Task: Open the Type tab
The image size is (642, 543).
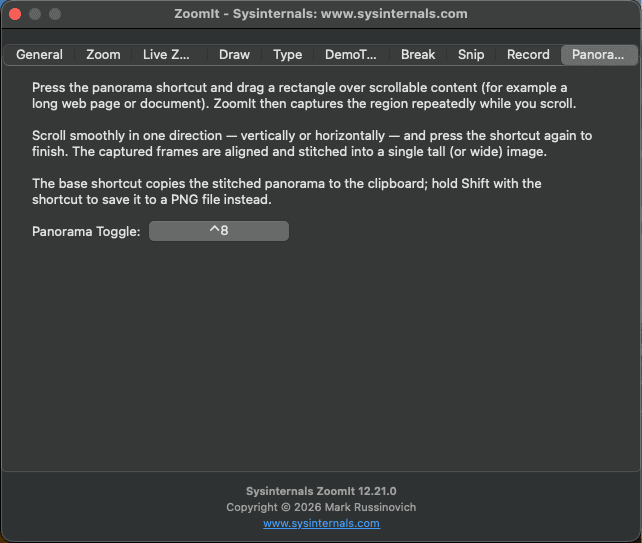Action: 287,54
